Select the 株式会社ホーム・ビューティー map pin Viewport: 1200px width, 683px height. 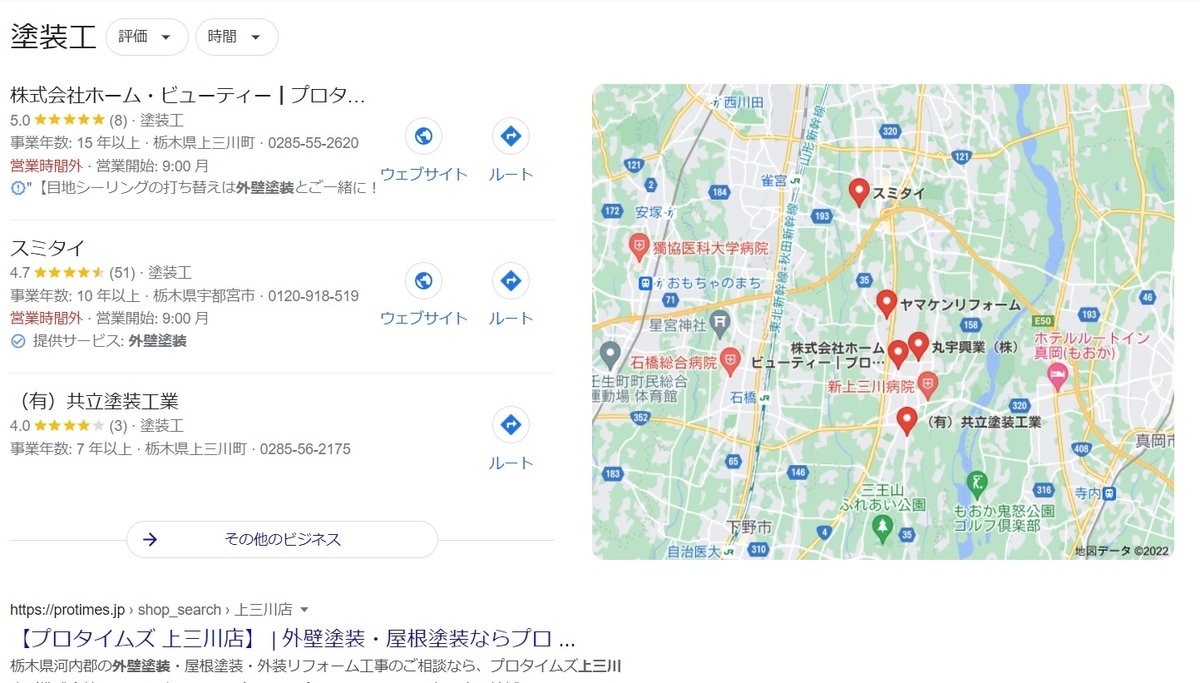(898, 354)
